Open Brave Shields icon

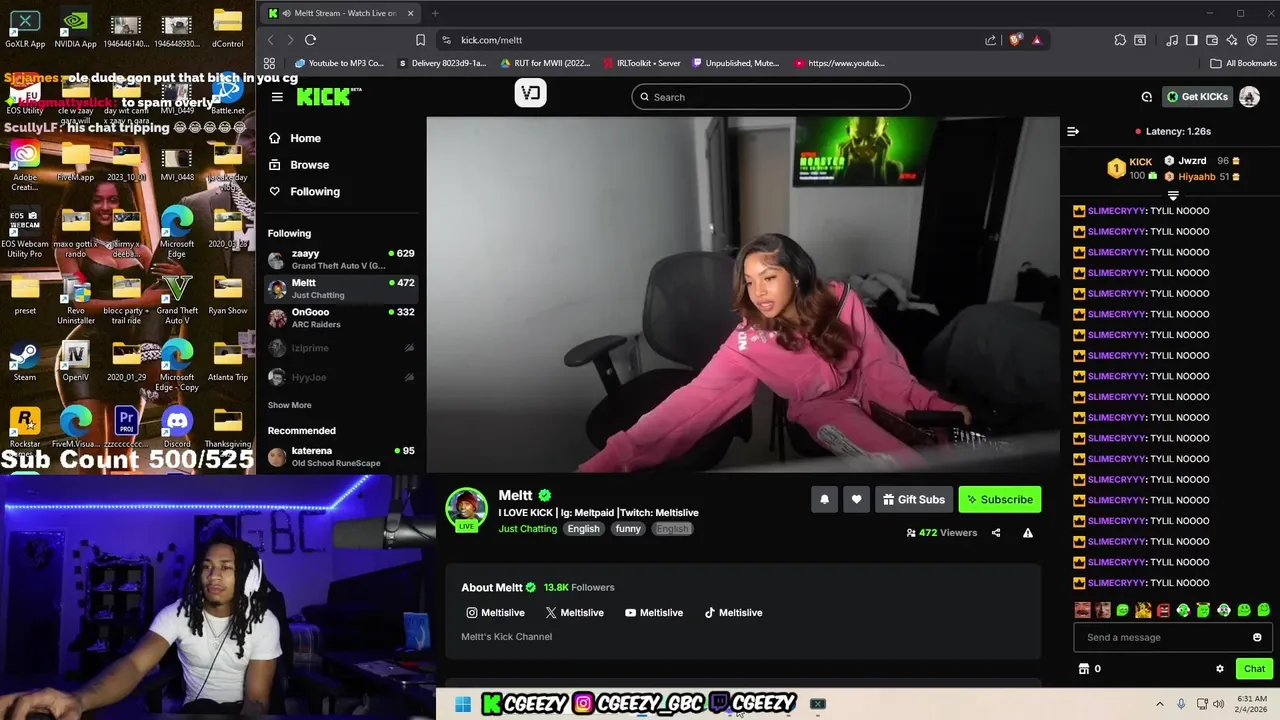pos(1015,40)
